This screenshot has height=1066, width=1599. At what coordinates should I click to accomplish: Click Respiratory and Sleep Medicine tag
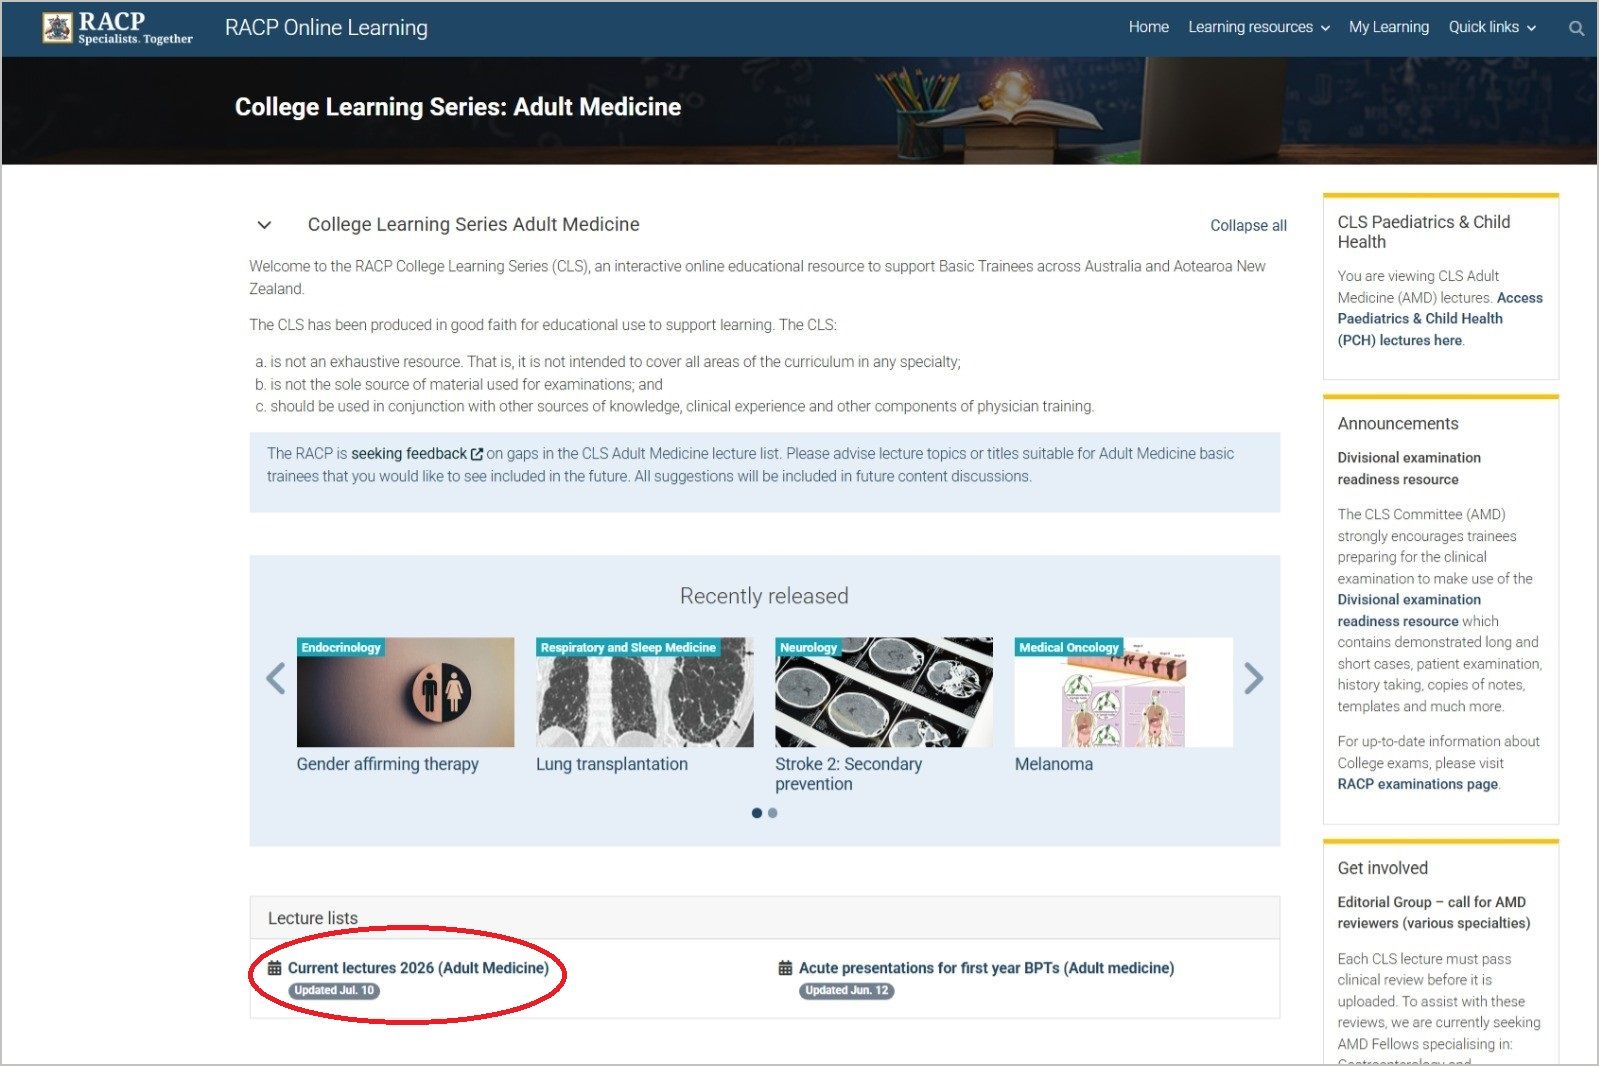click(628, 648)
